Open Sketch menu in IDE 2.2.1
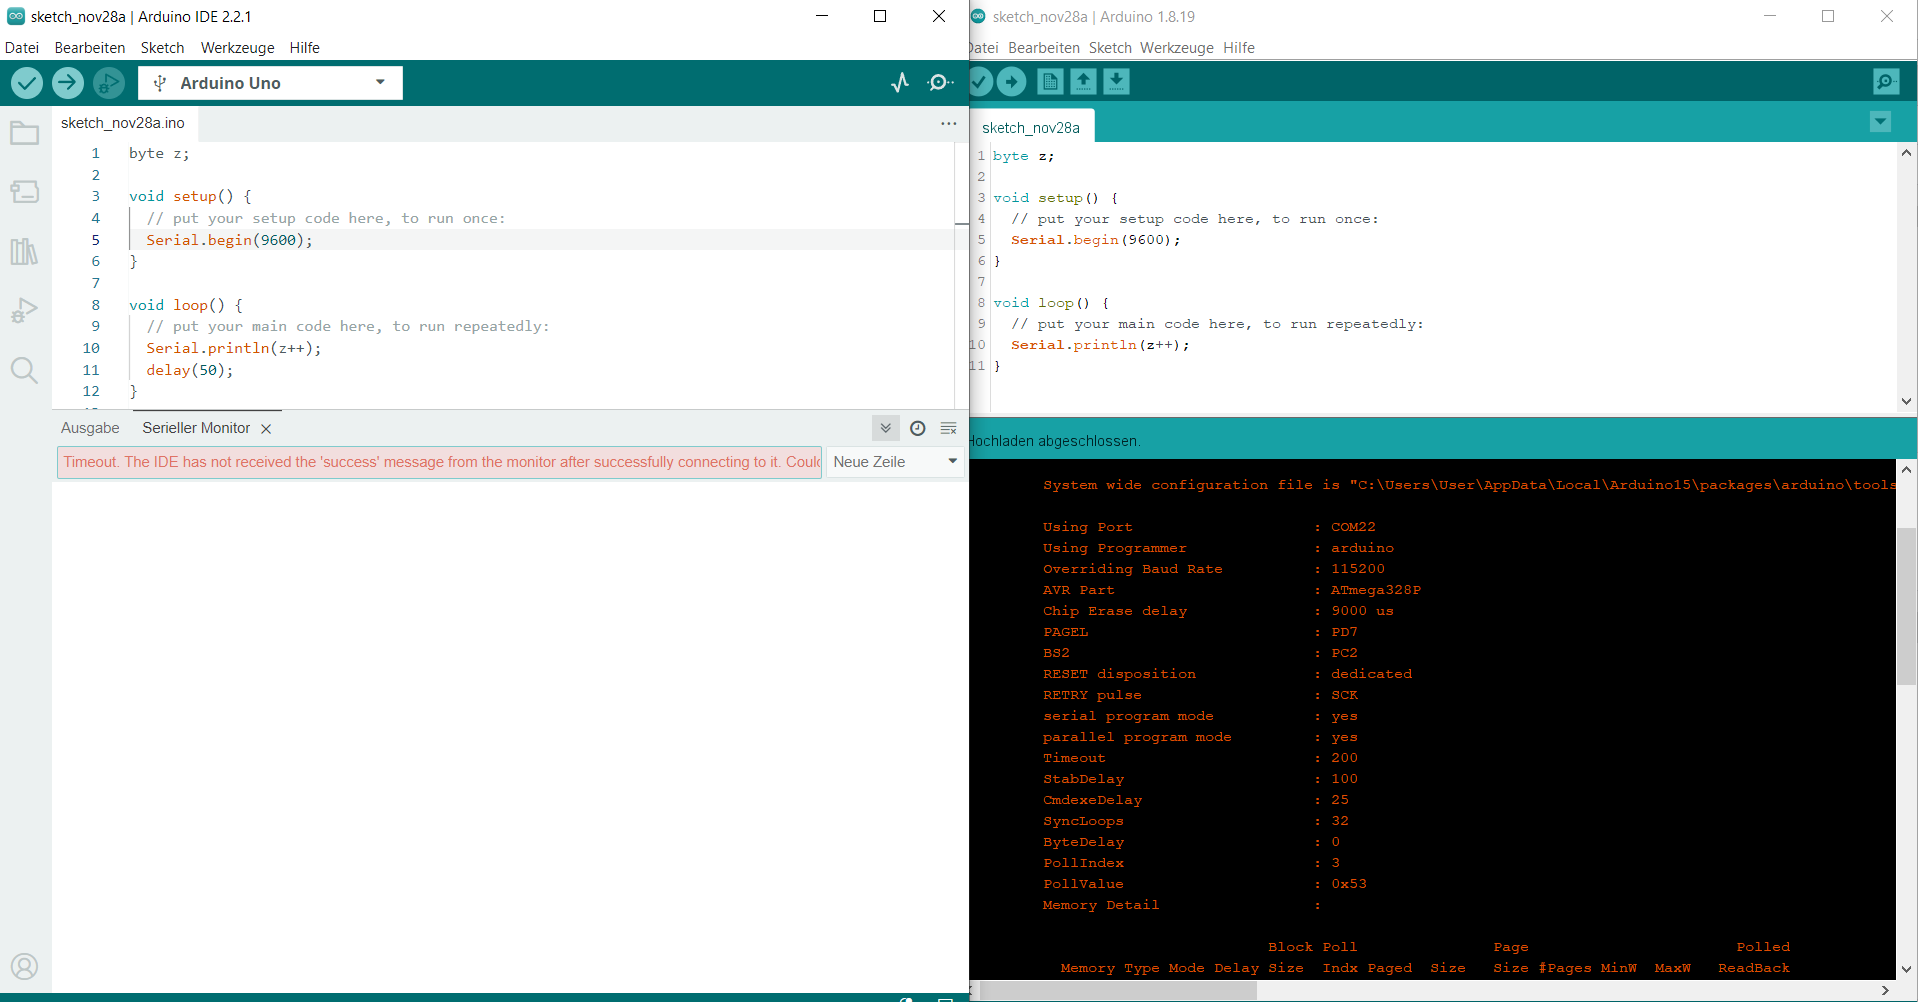 [163, 48]
